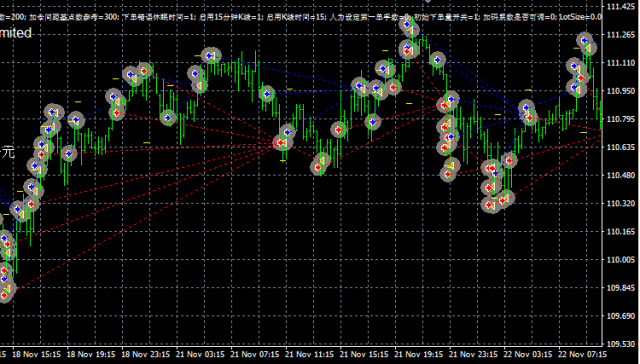640x364 pixels.
Task: Click the blue marker near 110.795 above 21 Nov 03:15
Action: [x=167, y=118]
